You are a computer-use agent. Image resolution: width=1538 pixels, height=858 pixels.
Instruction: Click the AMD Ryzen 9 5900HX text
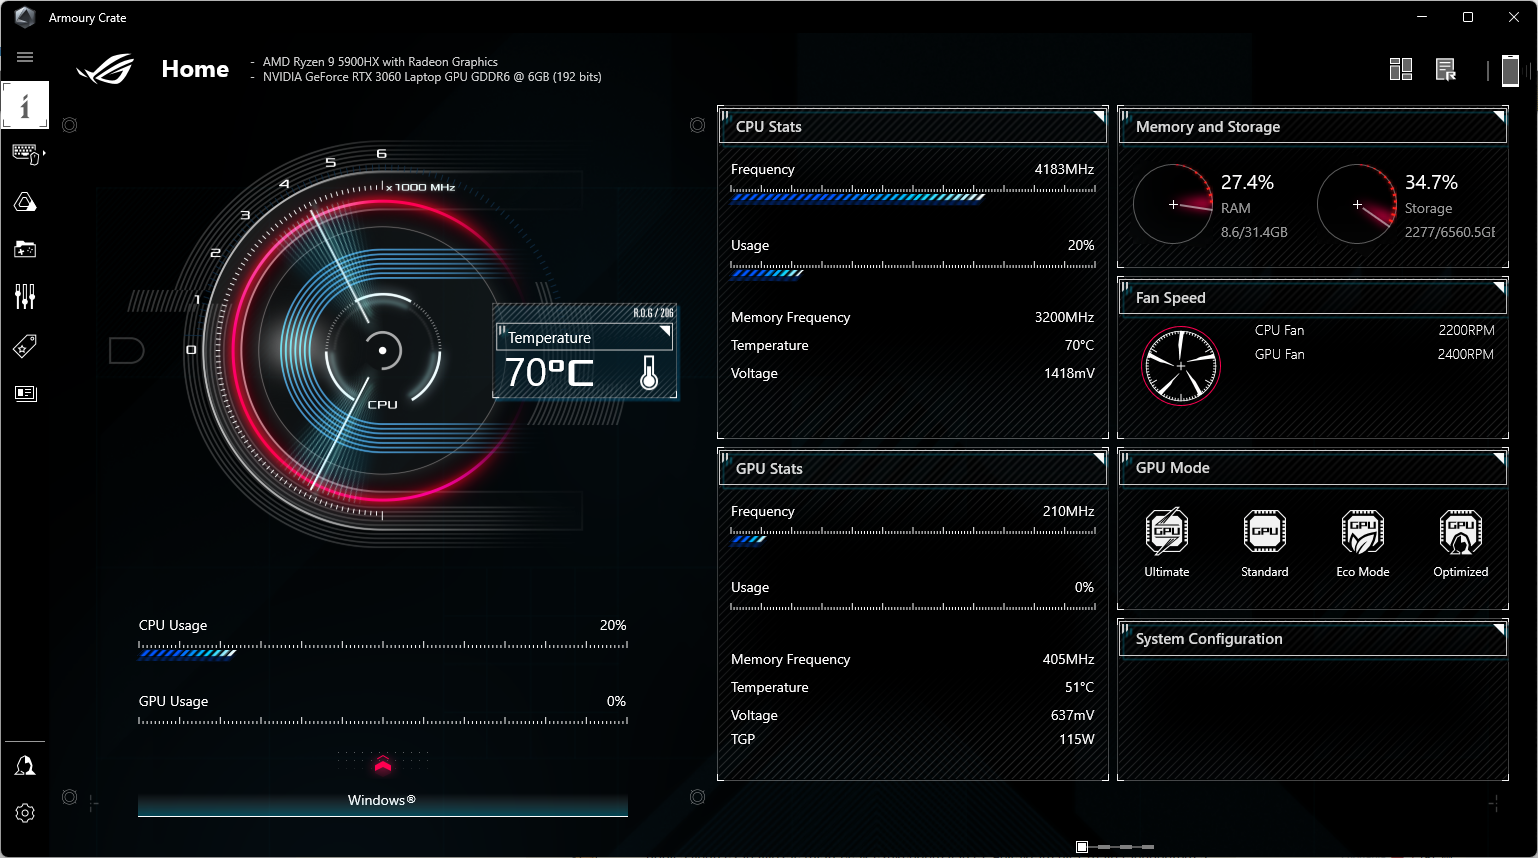pos(380,62)
